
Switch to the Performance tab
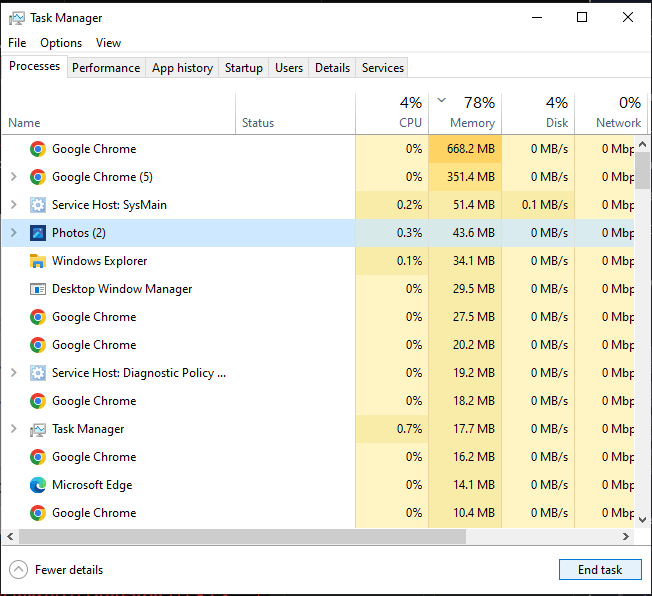tap(106, 68)
